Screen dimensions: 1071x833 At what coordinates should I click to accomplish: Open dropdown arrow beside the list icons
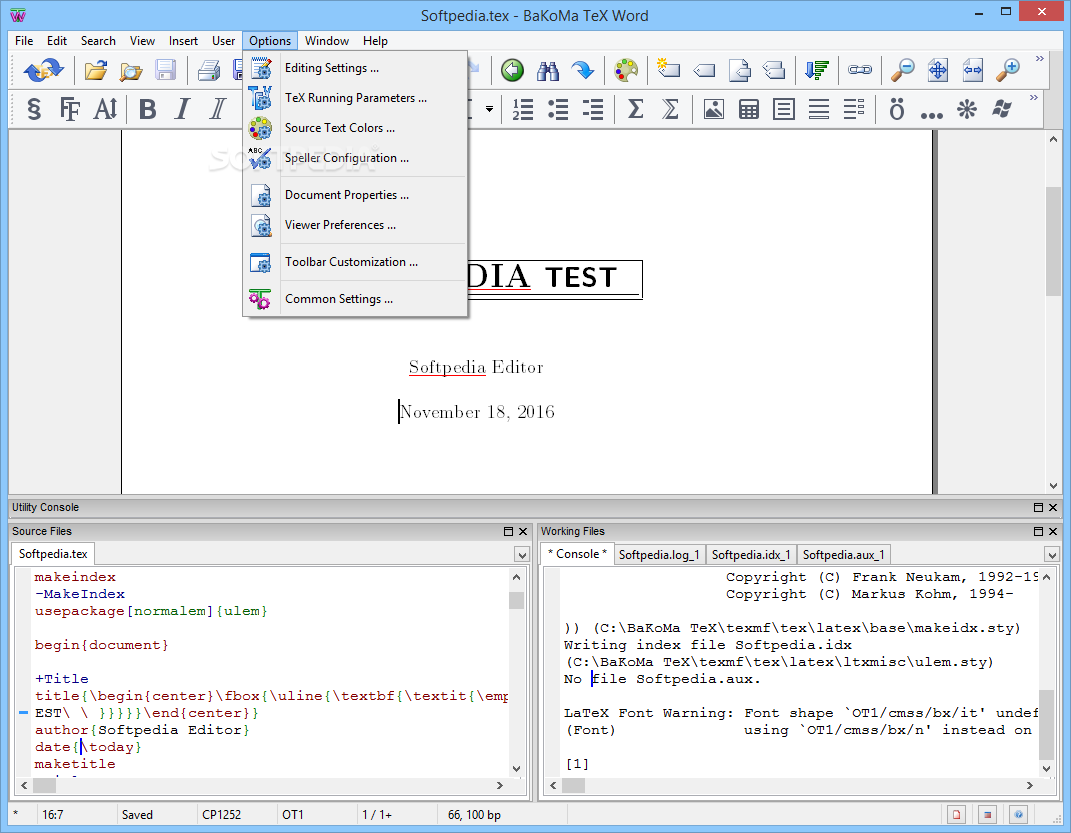click(489, 109)
